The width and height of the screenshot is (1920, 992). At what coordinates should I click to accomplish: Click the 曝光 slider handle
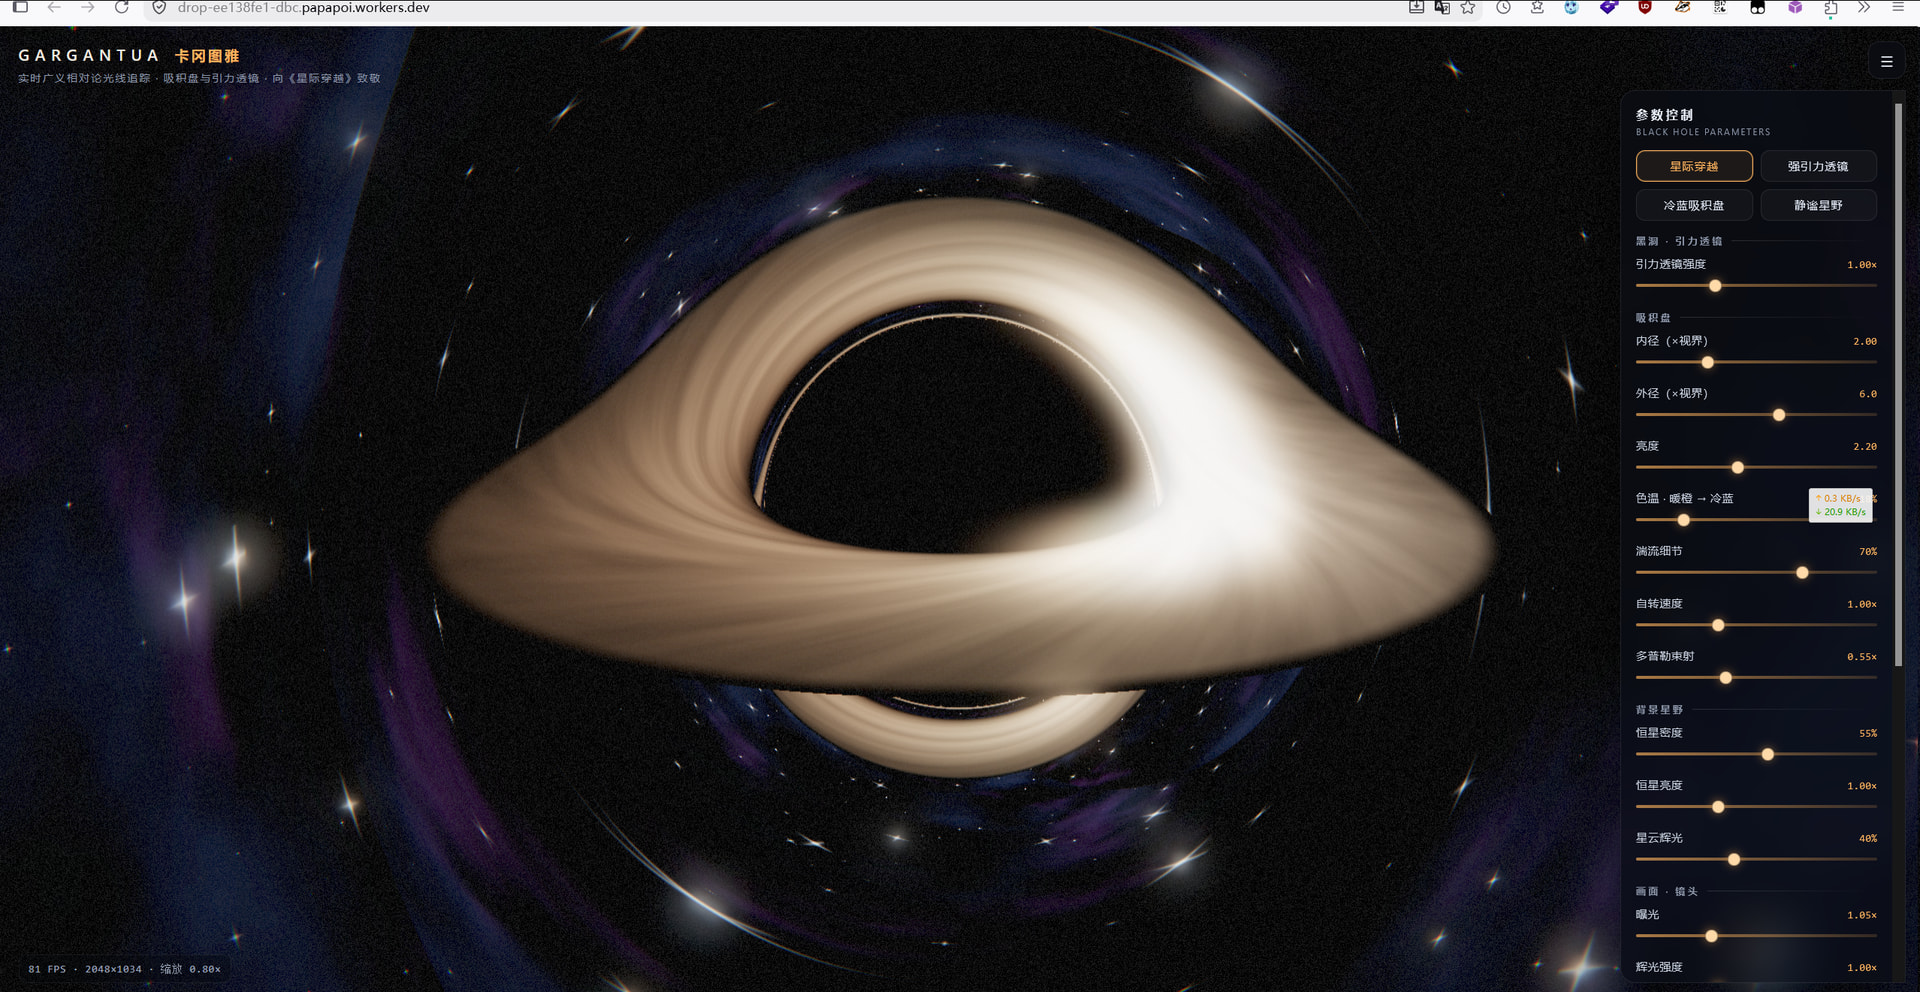1712,936
